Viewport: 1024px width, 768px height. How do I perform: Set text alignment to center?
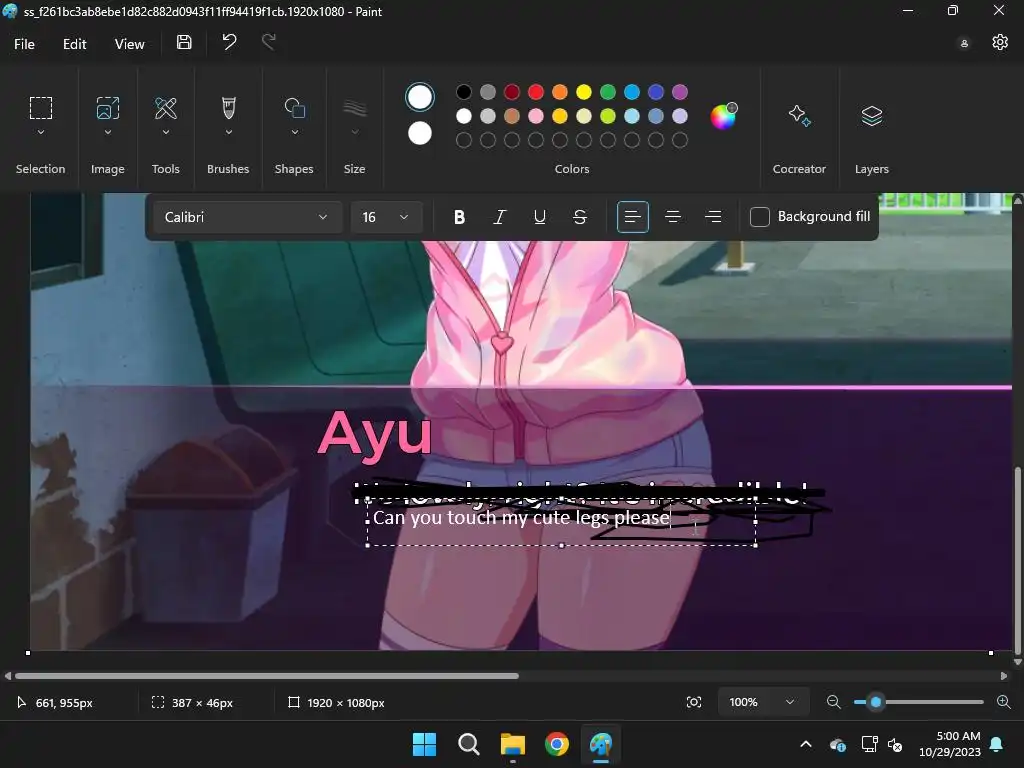[673, 217]
